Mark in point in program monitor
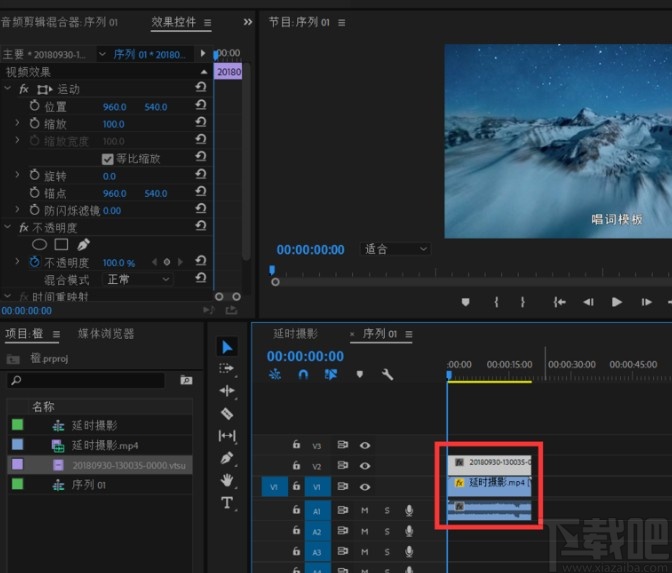Image resolution: width=672 pixels, height=573 pixels. tap(496, 302)
